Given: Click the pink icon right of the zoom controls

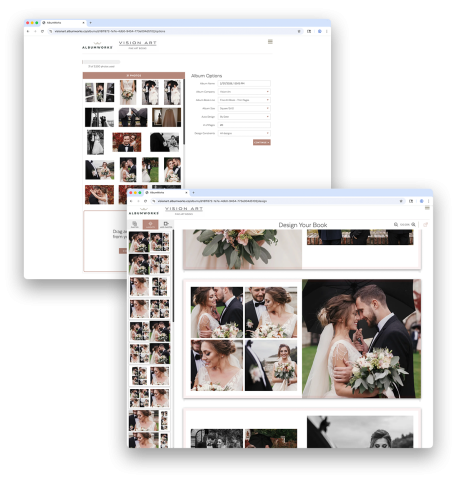Looking at the screenshot, I should [425, 225].
